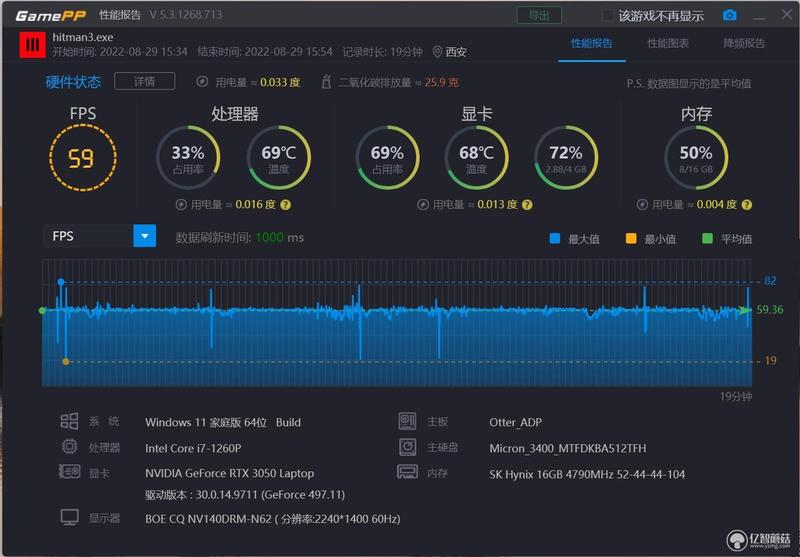Select the FPS combo box field
Viewport: 800px width, 557px height.
tap(99, 236)
